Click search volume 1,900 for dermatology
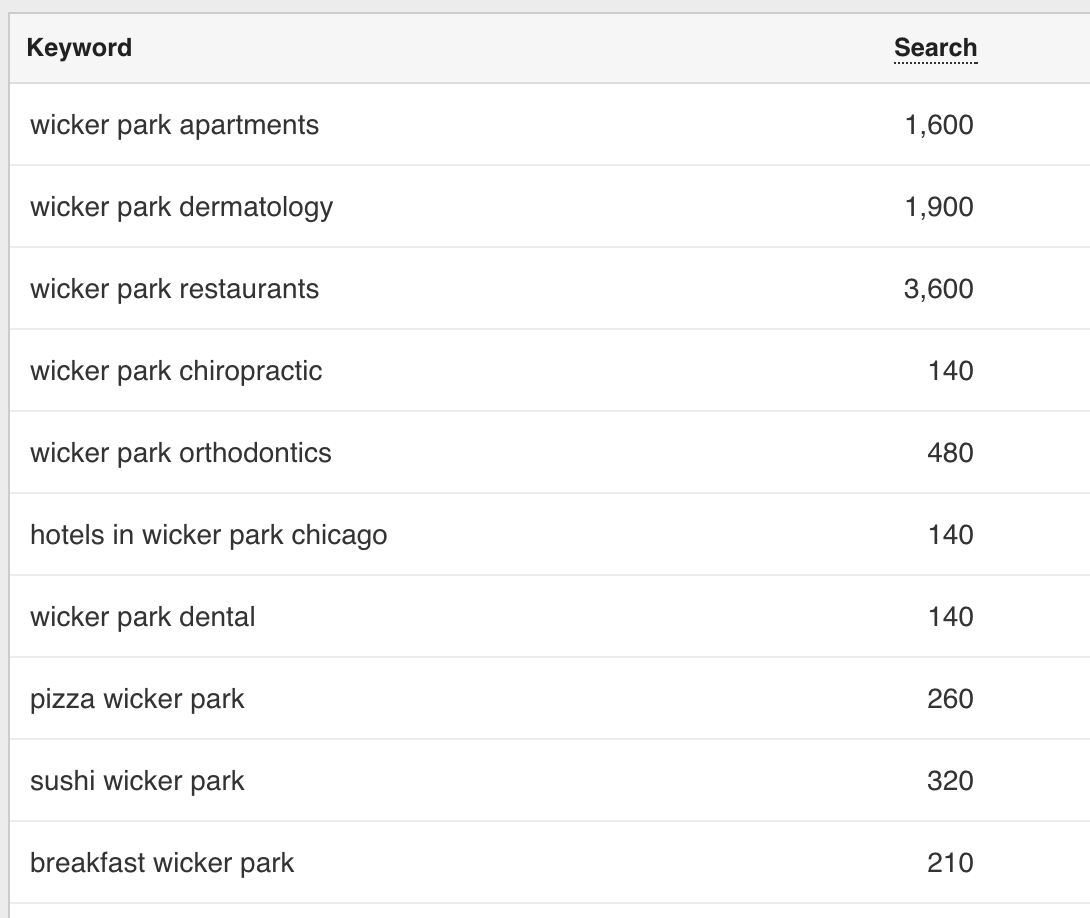Viewport: 1090px width, 918px height. click(939, 207)
